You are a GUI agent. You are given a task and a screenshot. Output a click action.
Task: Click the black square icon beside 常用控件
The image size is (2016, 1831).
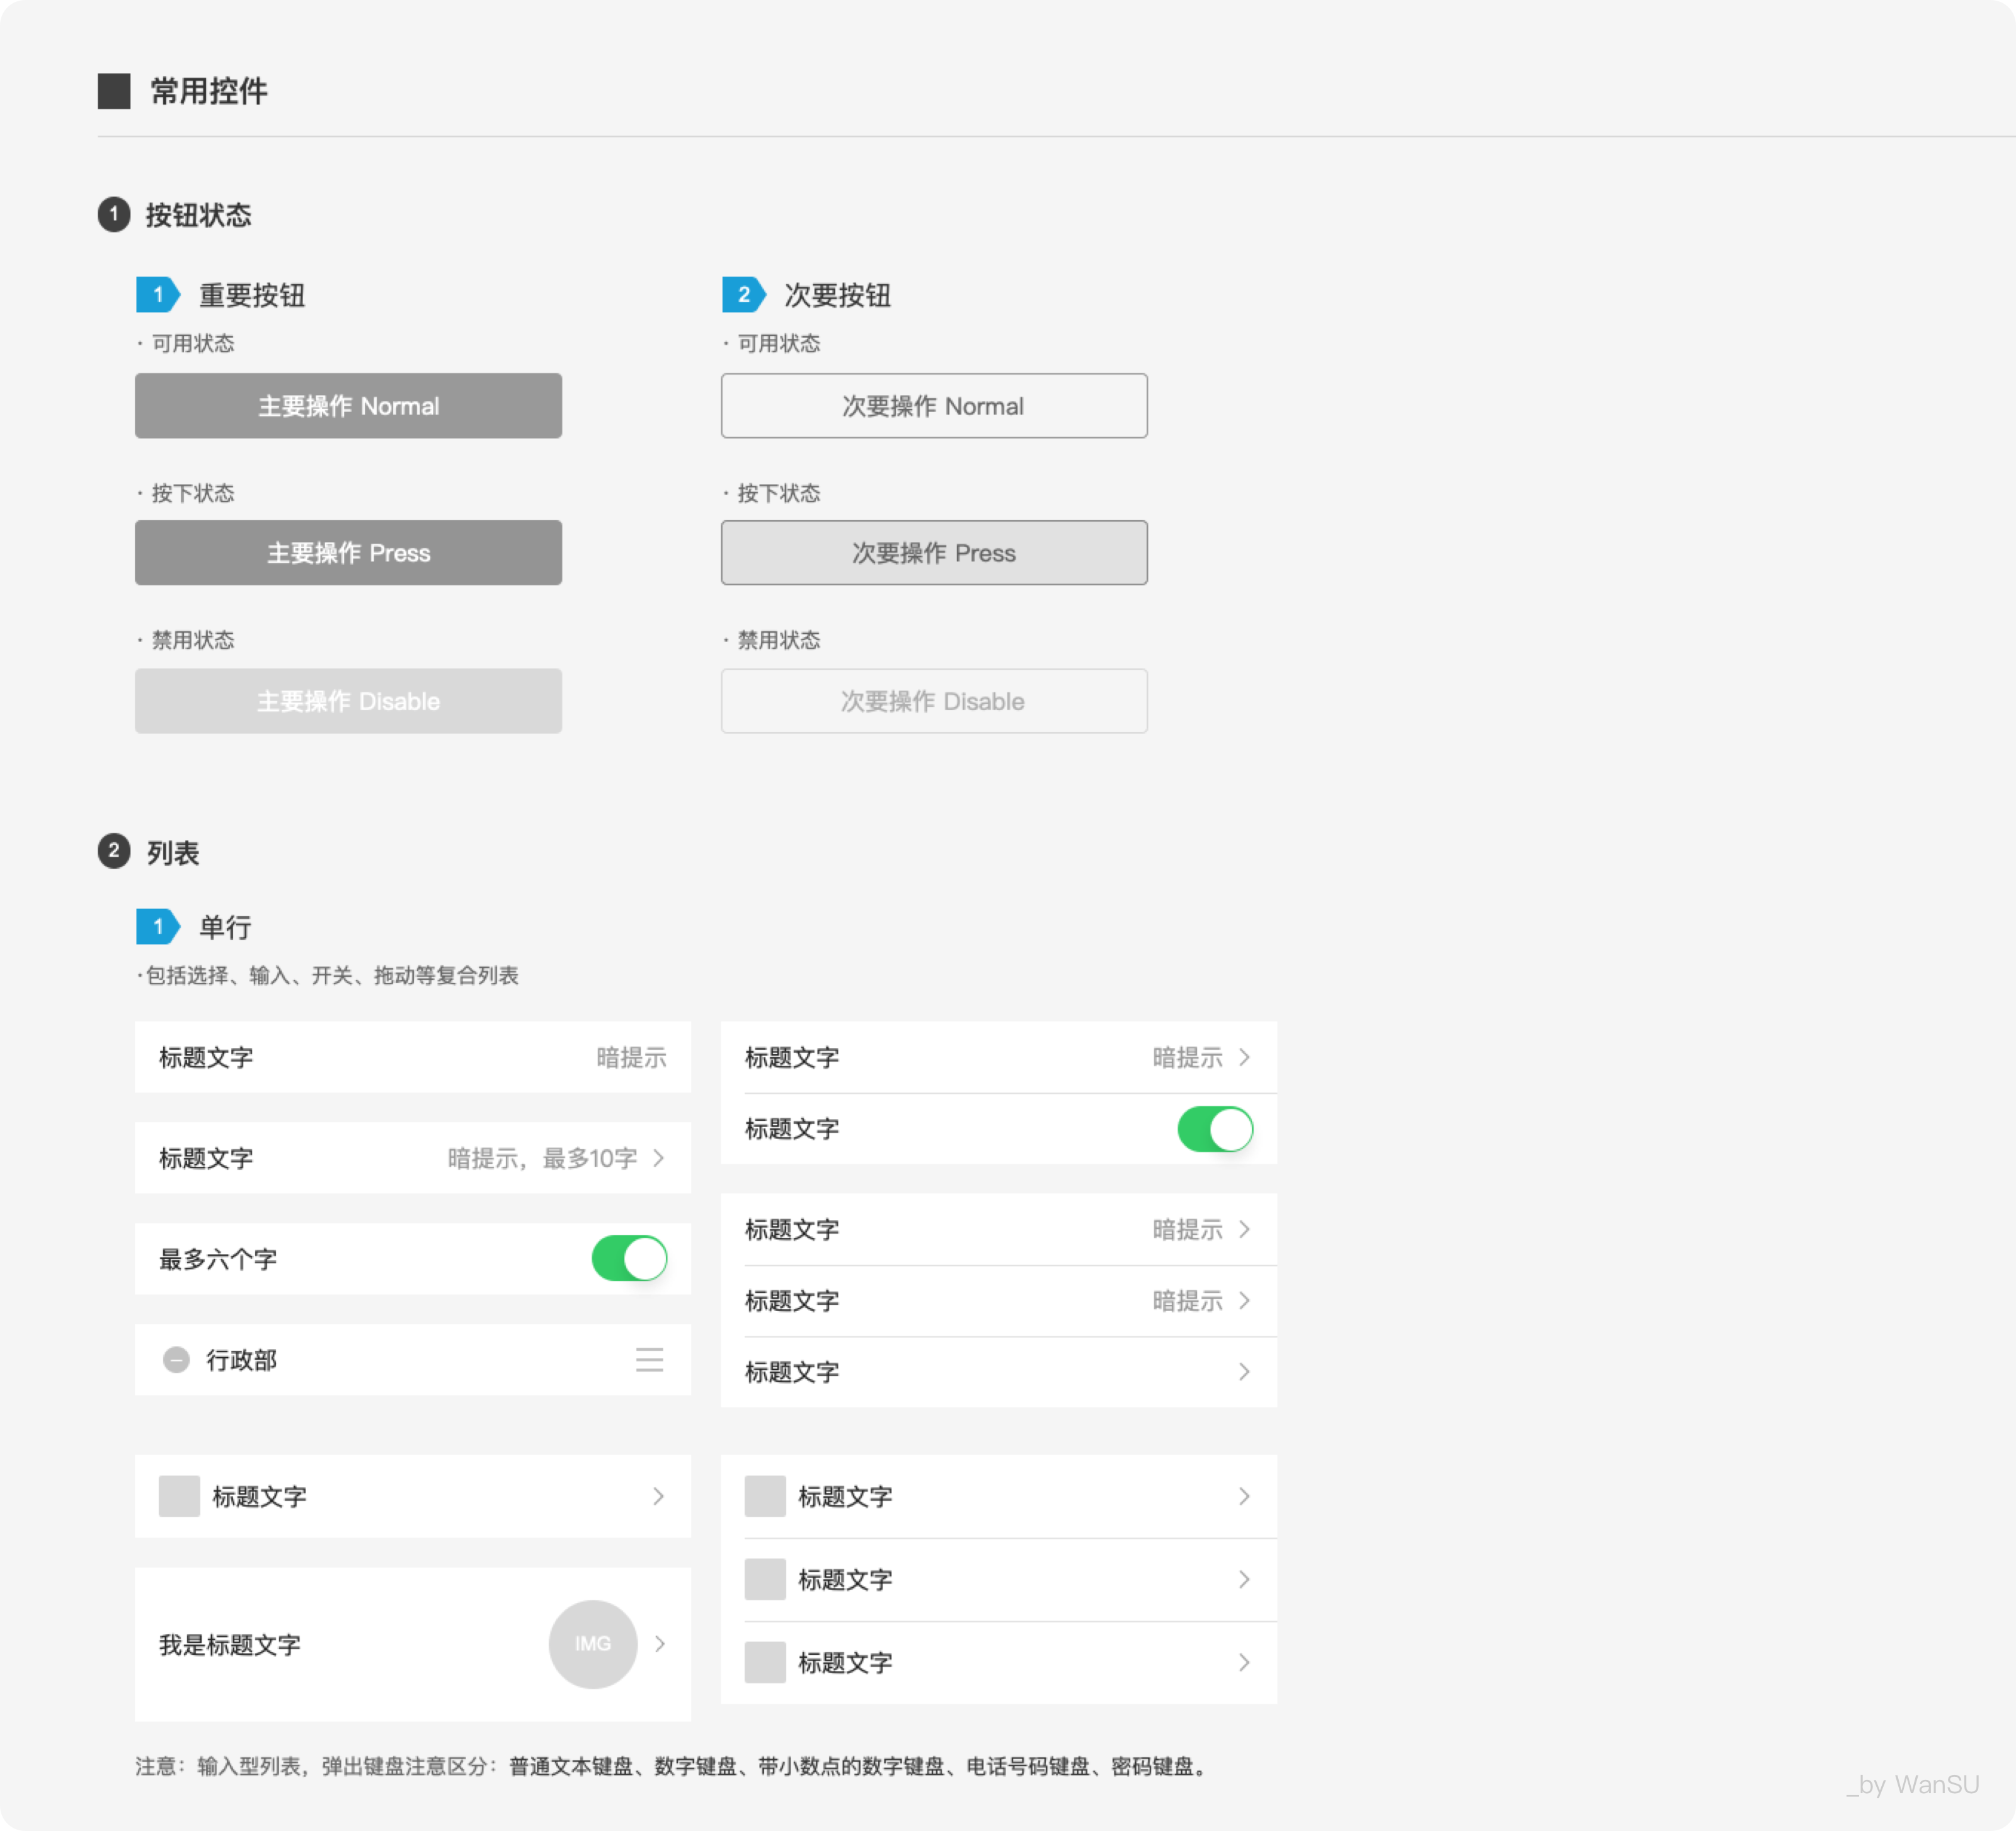pyautogui.click(x=114, y=91)
